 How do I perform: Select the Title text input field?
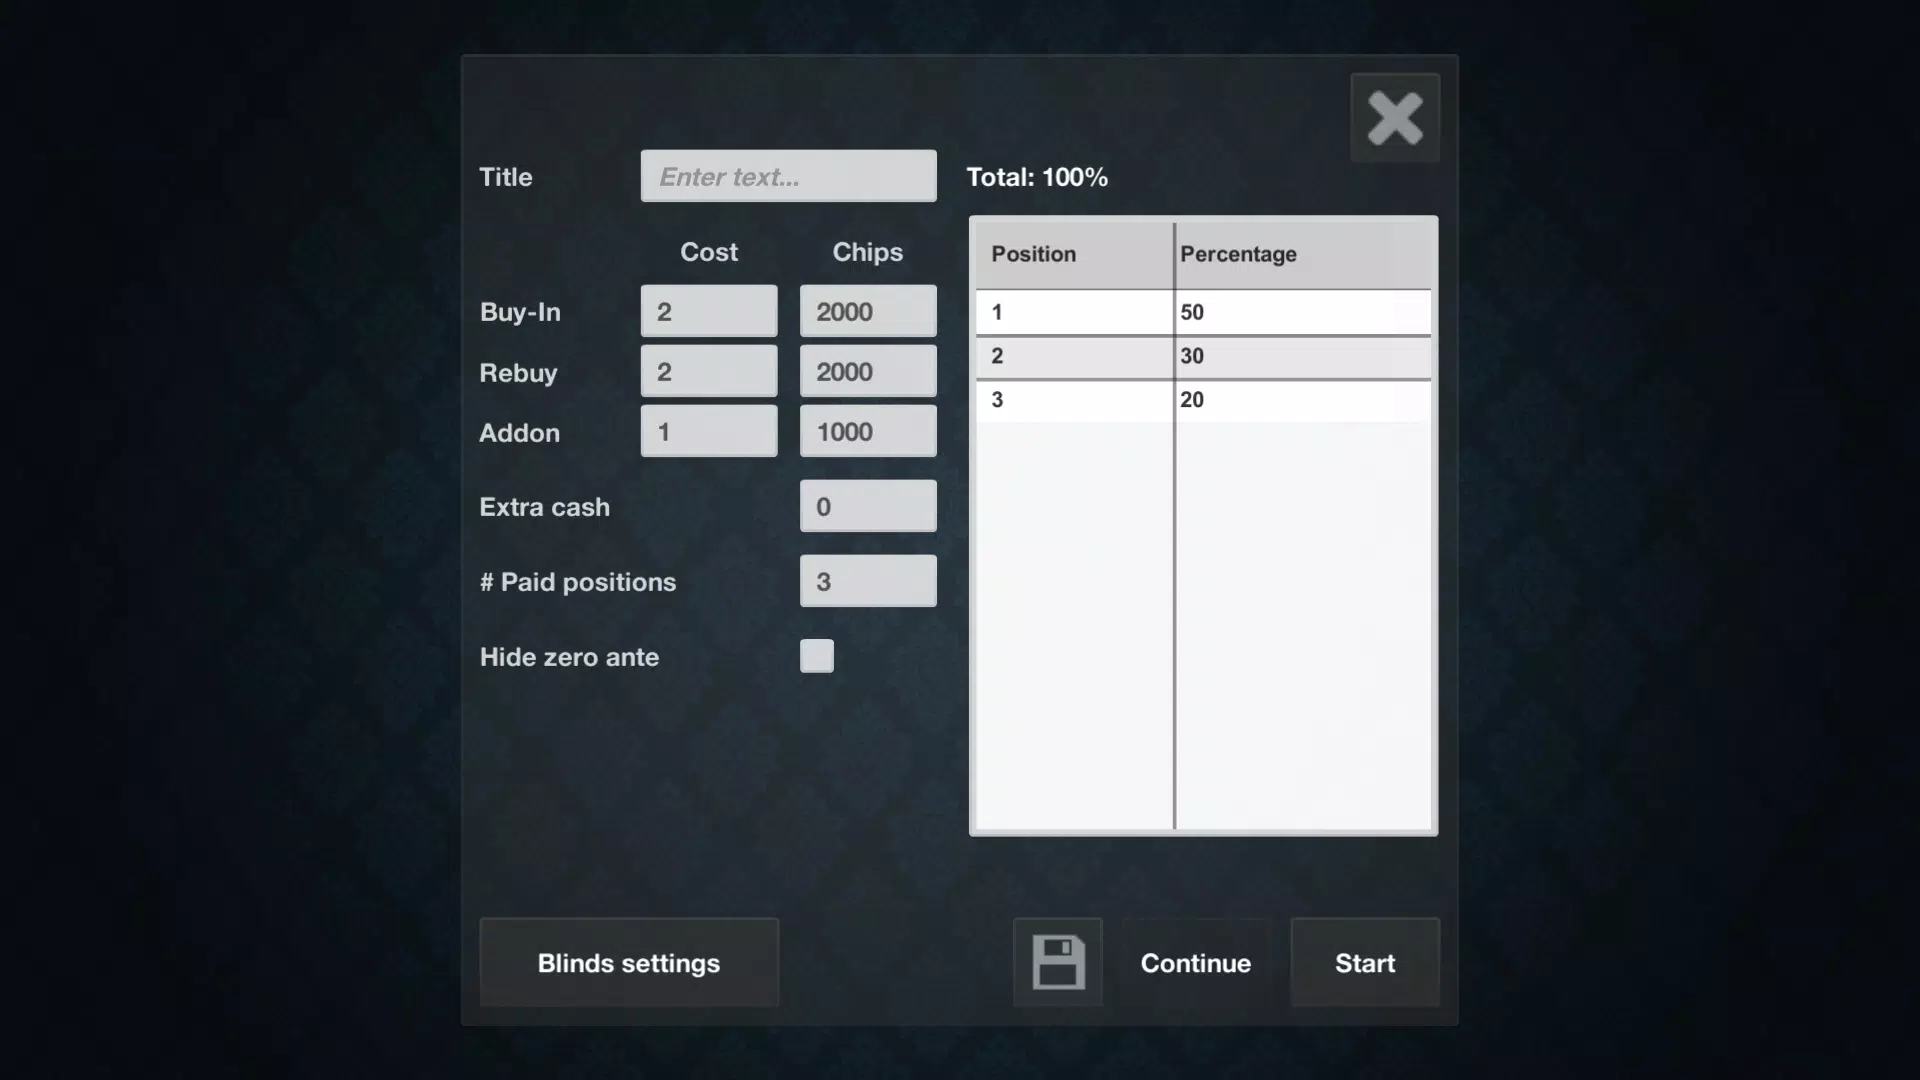(789, 175)
